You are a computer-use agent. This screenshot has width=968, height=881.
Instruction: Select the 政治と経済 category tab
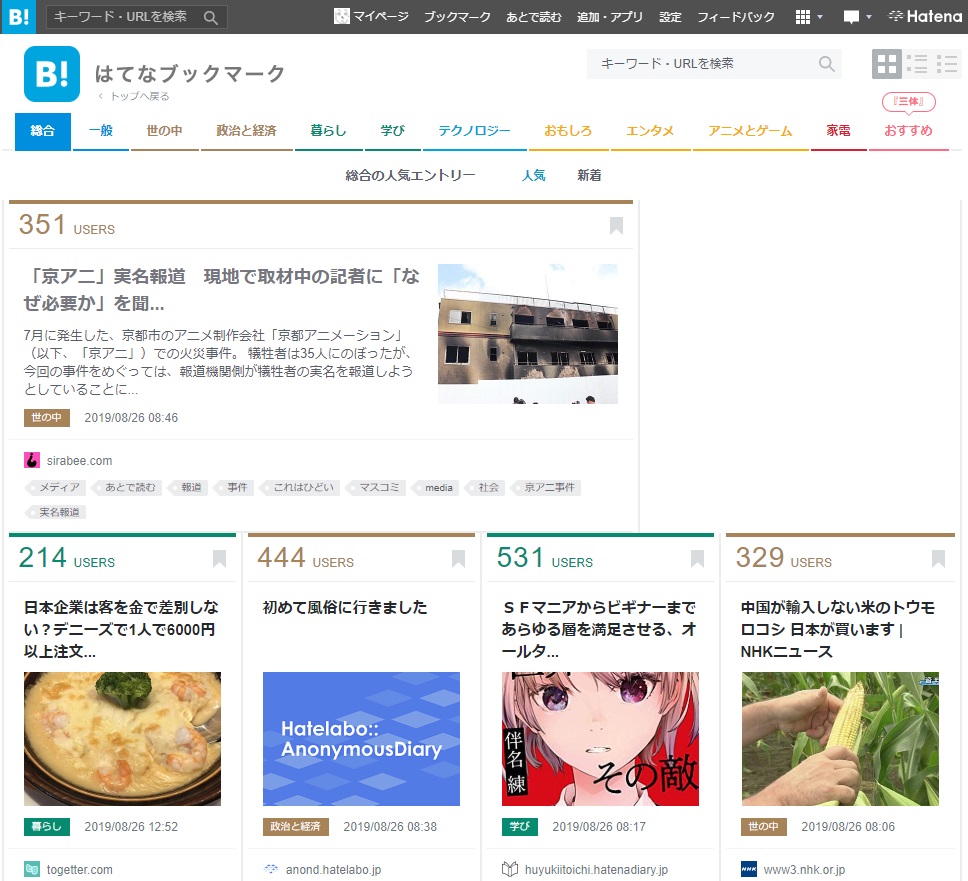pyautogui.click(x=246, y=131)
